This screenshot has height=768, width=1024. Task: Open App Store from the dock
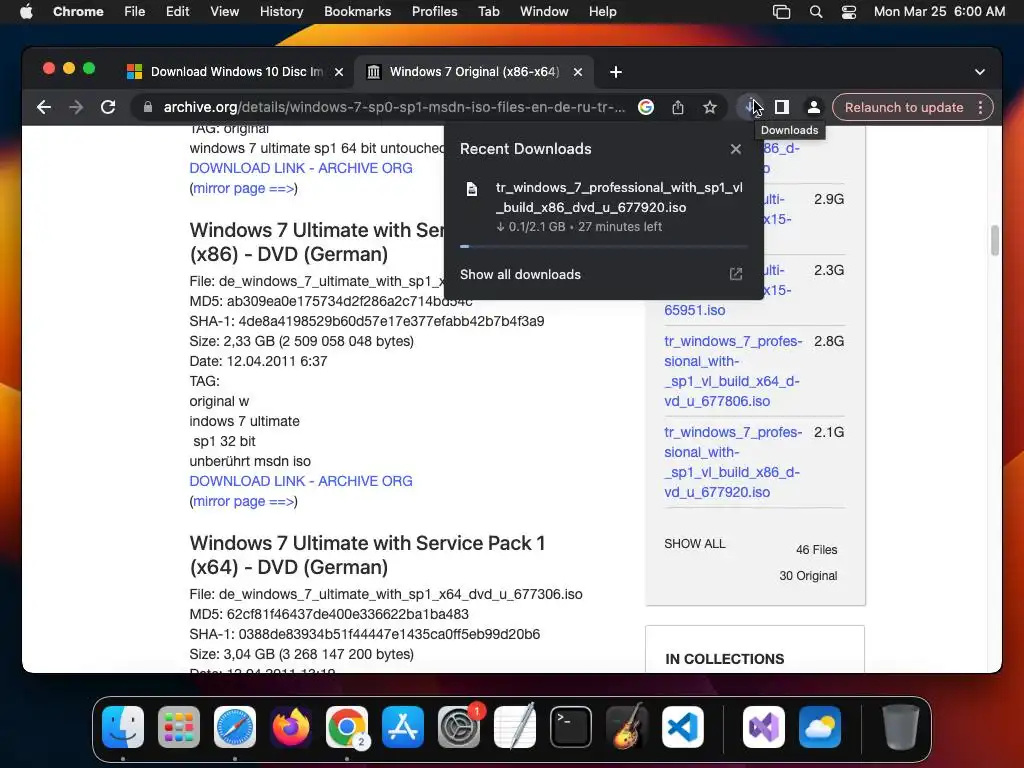coord(403,727)
